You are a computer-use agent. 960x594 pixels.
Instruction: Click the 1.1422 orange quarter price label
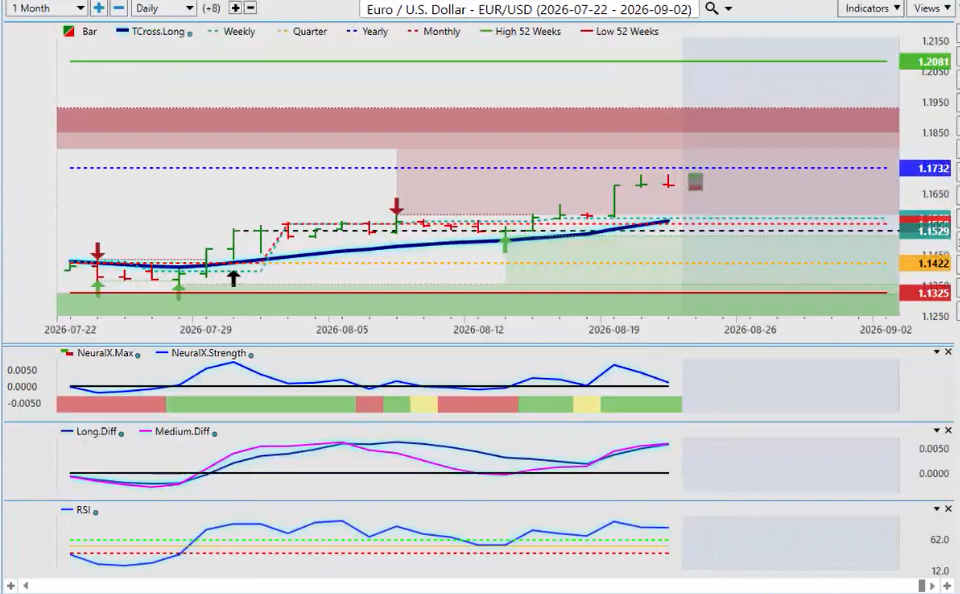click(x=924, y=263)
